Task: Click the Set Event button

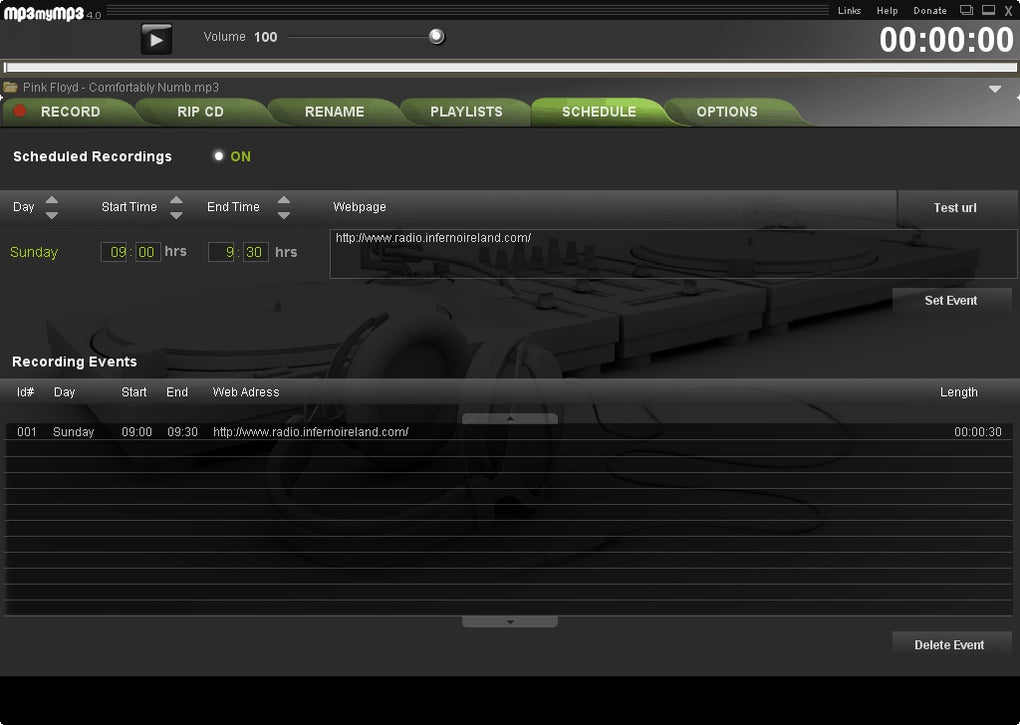Action: tap(951, 300)
